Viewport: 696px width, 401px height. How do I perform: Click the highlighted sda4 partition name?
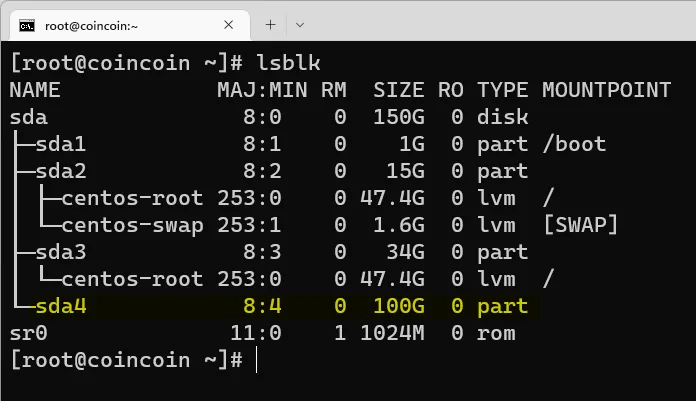pos(61,306)
